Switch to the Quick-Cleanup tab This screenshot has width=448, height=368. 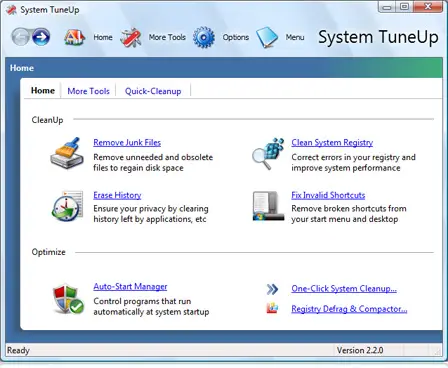coord(153,91)
